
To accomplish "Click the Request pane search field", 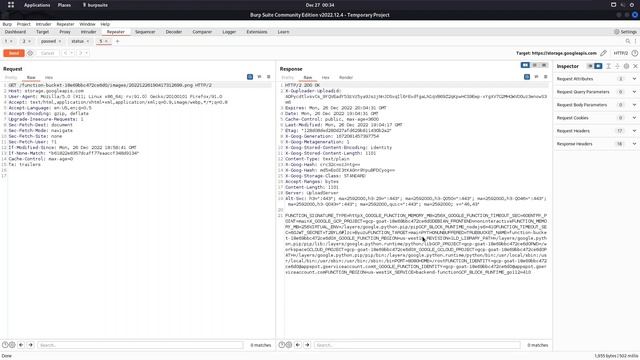I will 140,345.
